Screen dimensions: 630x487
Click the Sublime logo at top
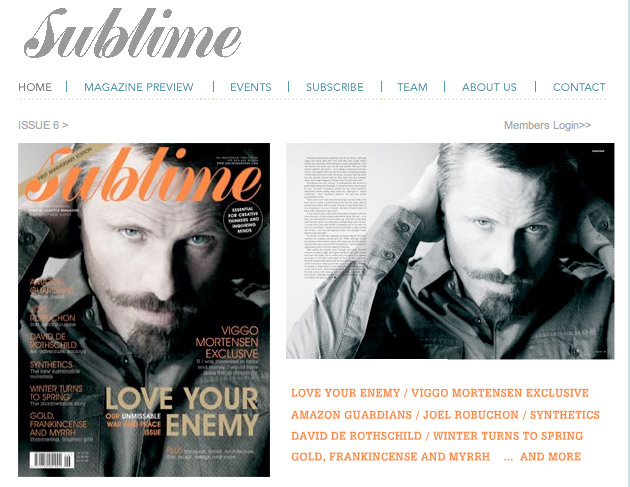[x=133, y=33]
